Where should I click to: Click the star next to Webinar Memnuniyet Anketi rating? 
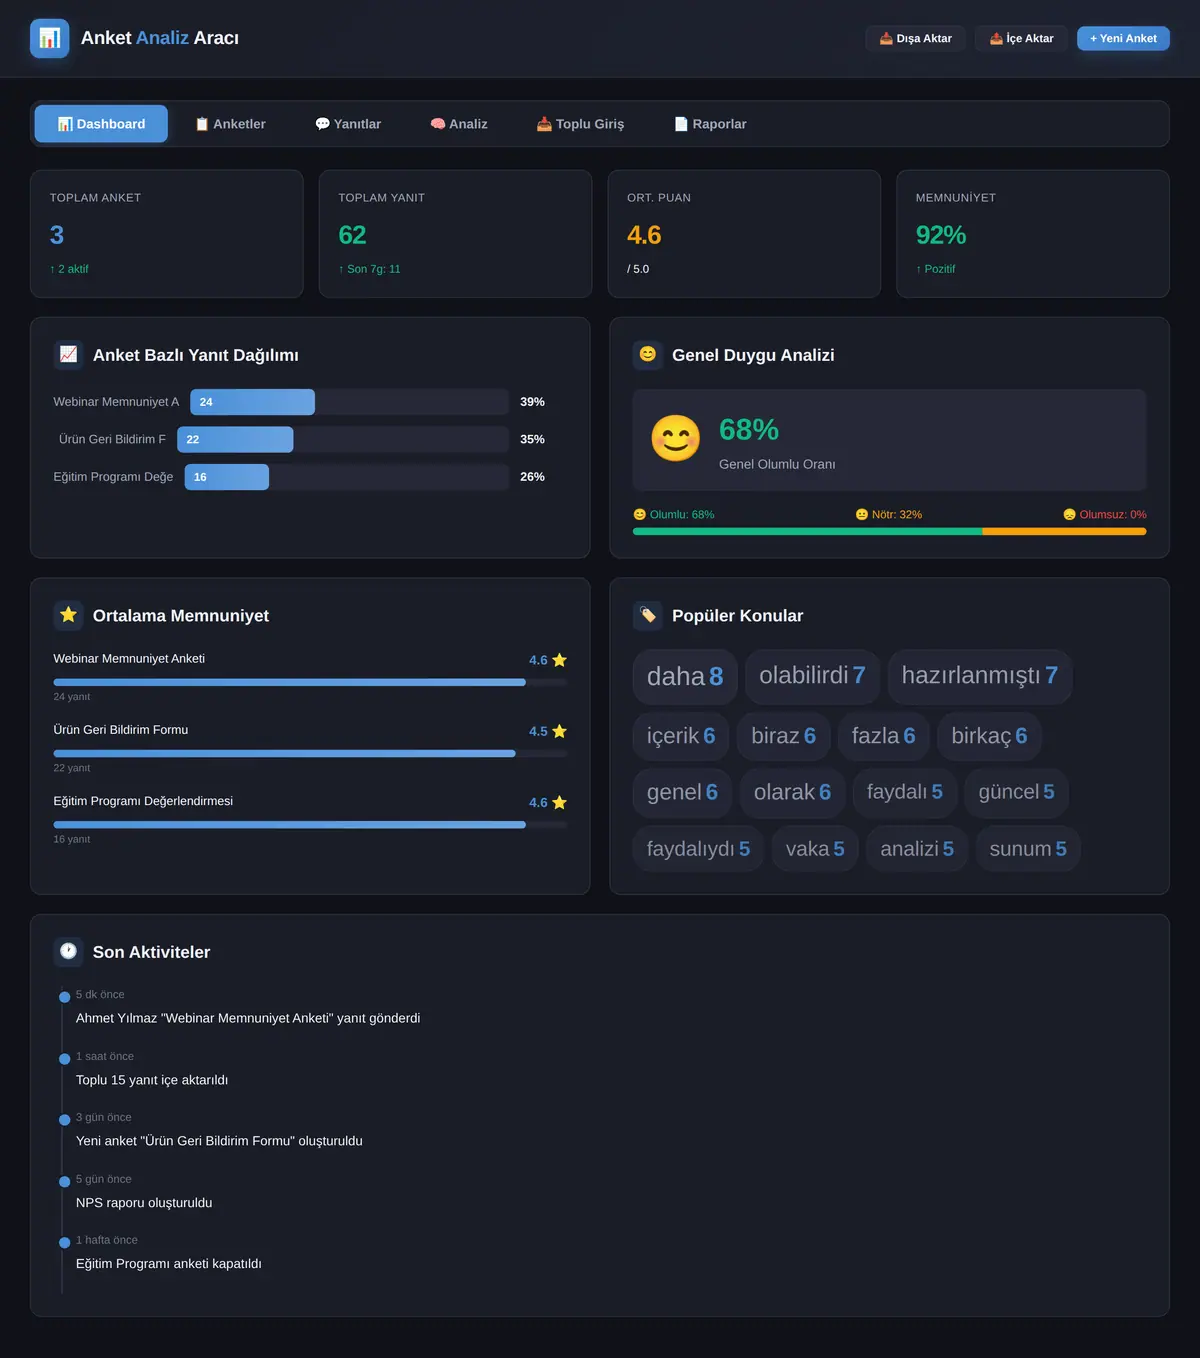point(559,660)
